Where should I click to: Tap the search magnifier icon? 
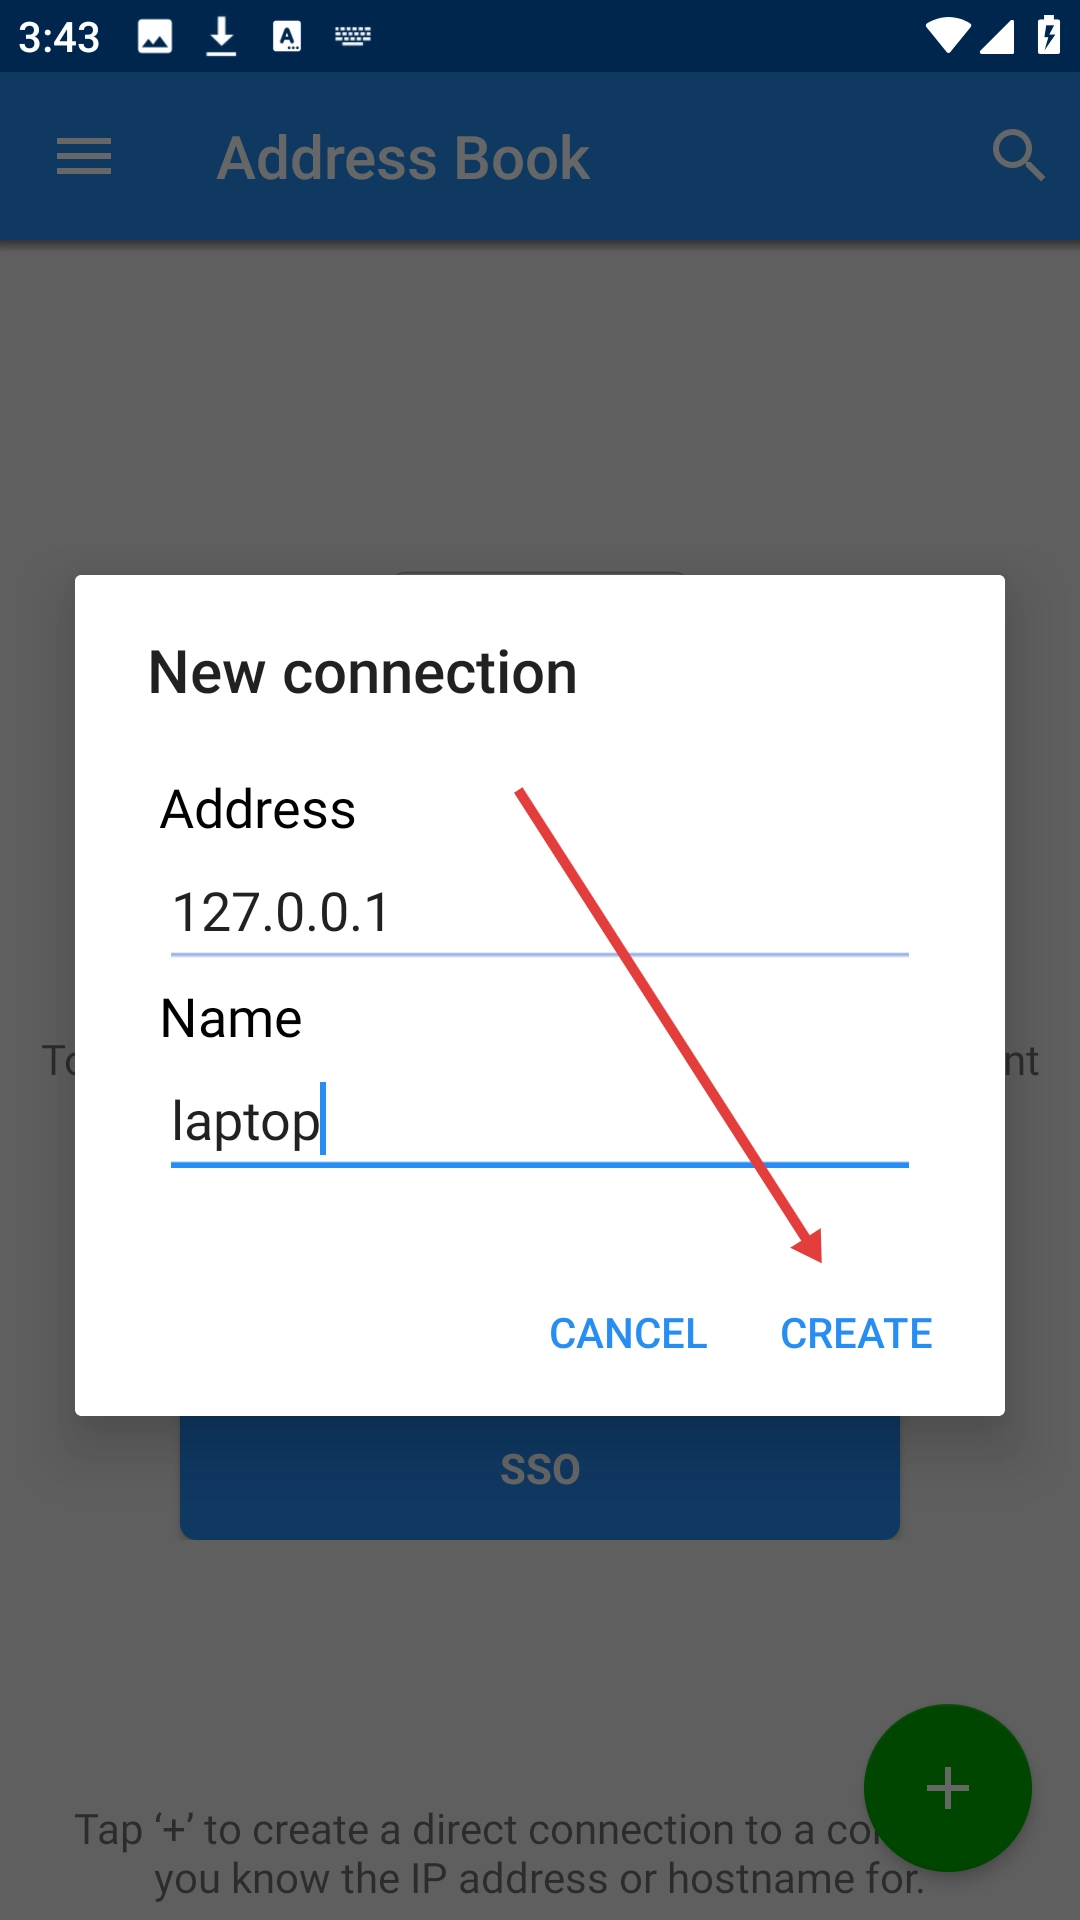pos(1018,156)
